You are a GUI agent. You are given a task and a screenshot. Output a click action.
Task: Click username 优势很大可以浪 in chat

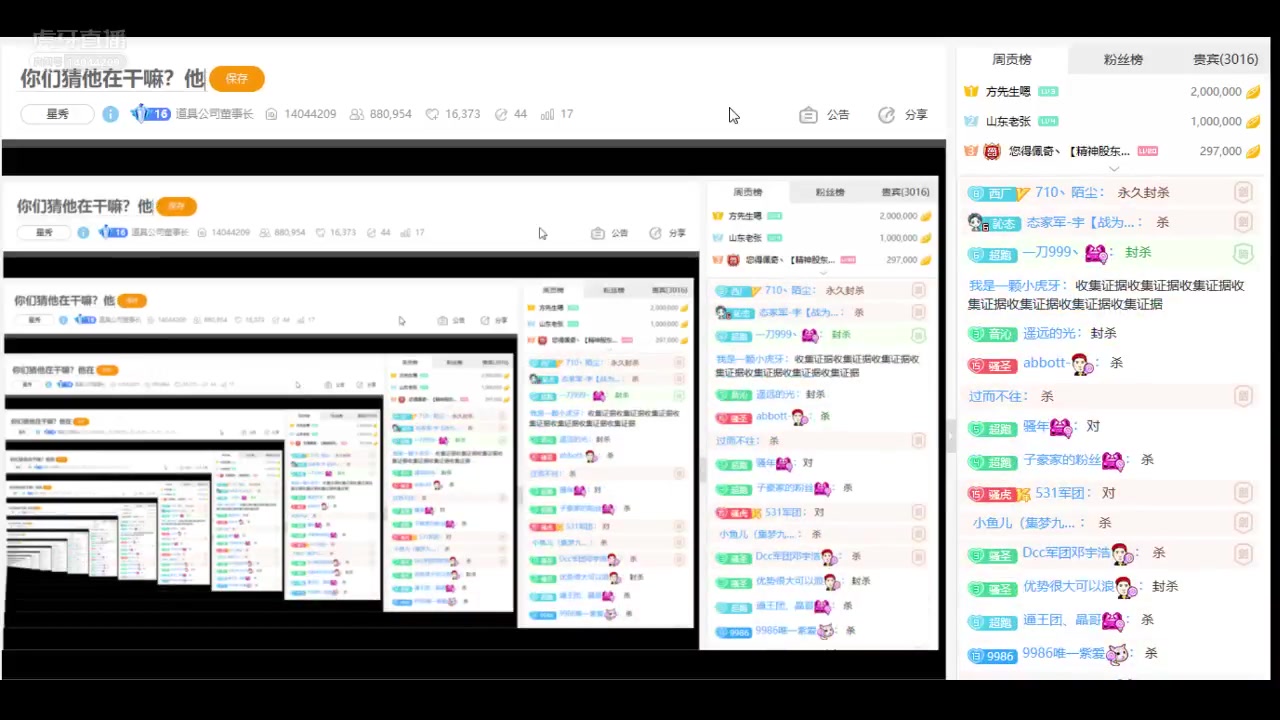(1068, 586)
